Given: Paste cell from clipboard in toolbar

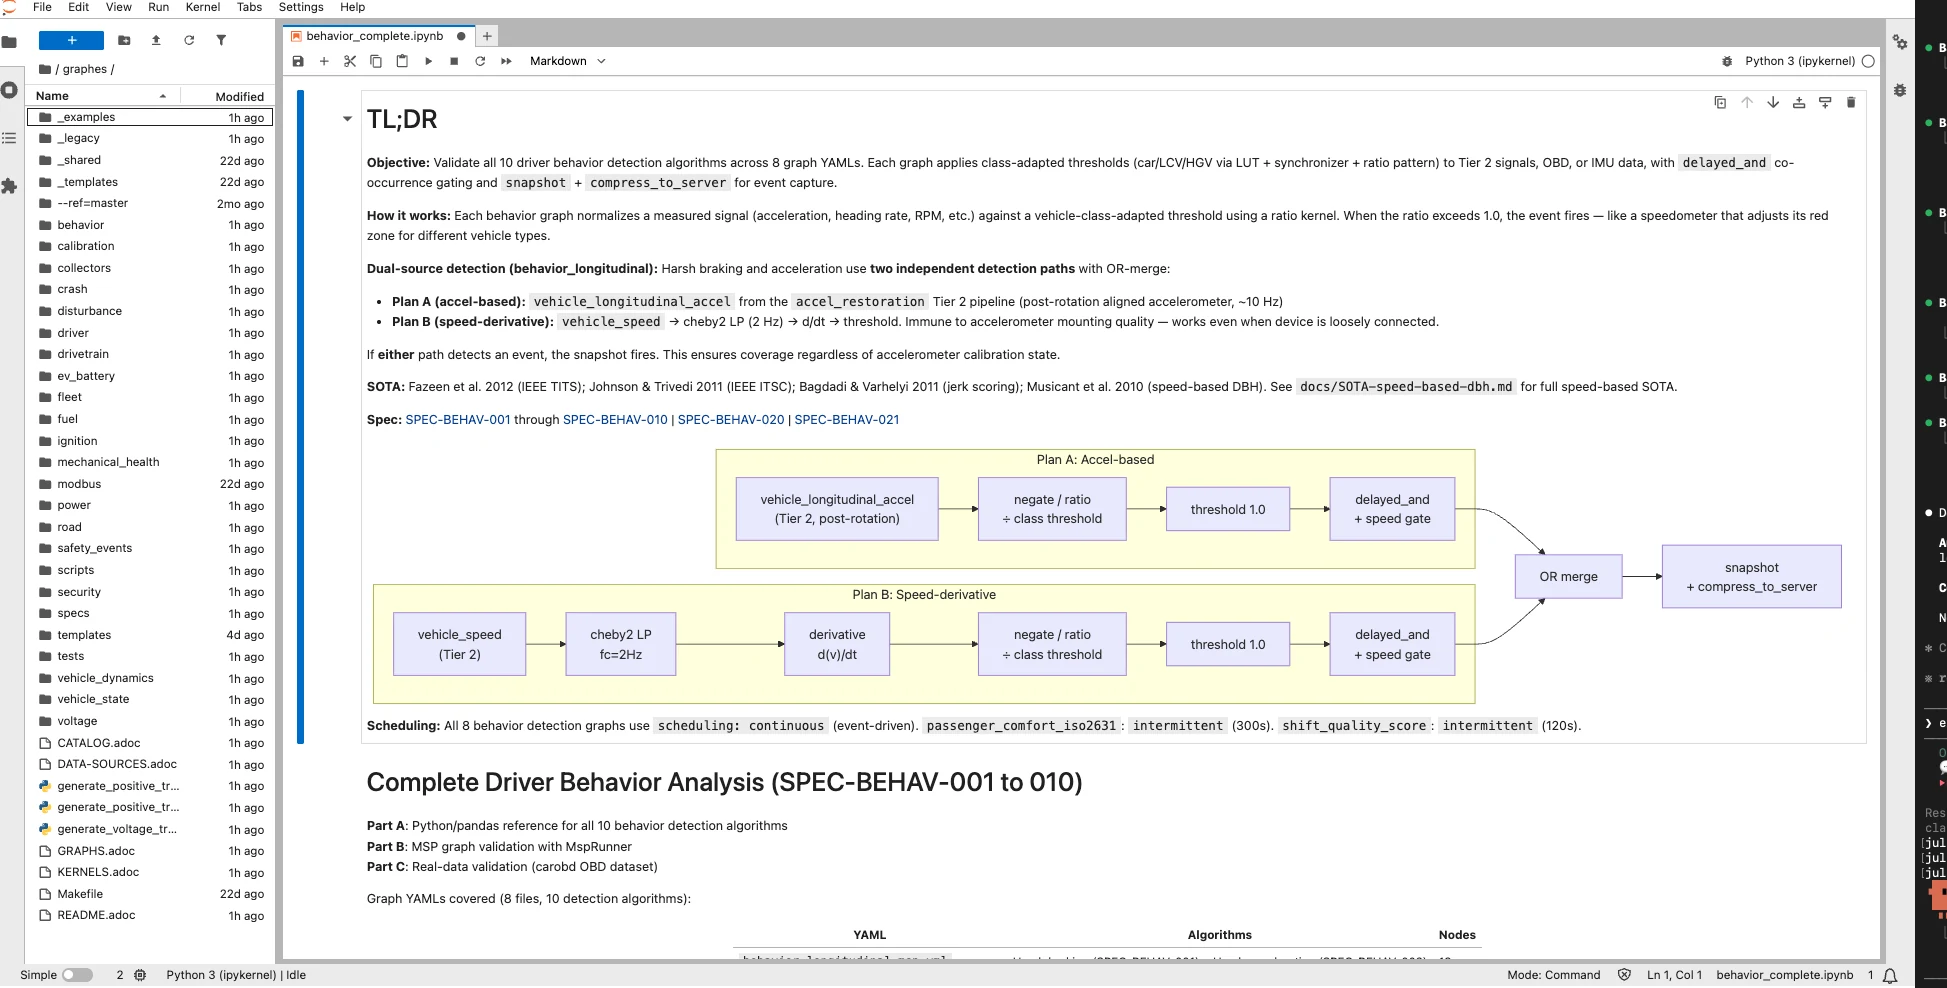Looking at the screenshot, I should (402, 61).
